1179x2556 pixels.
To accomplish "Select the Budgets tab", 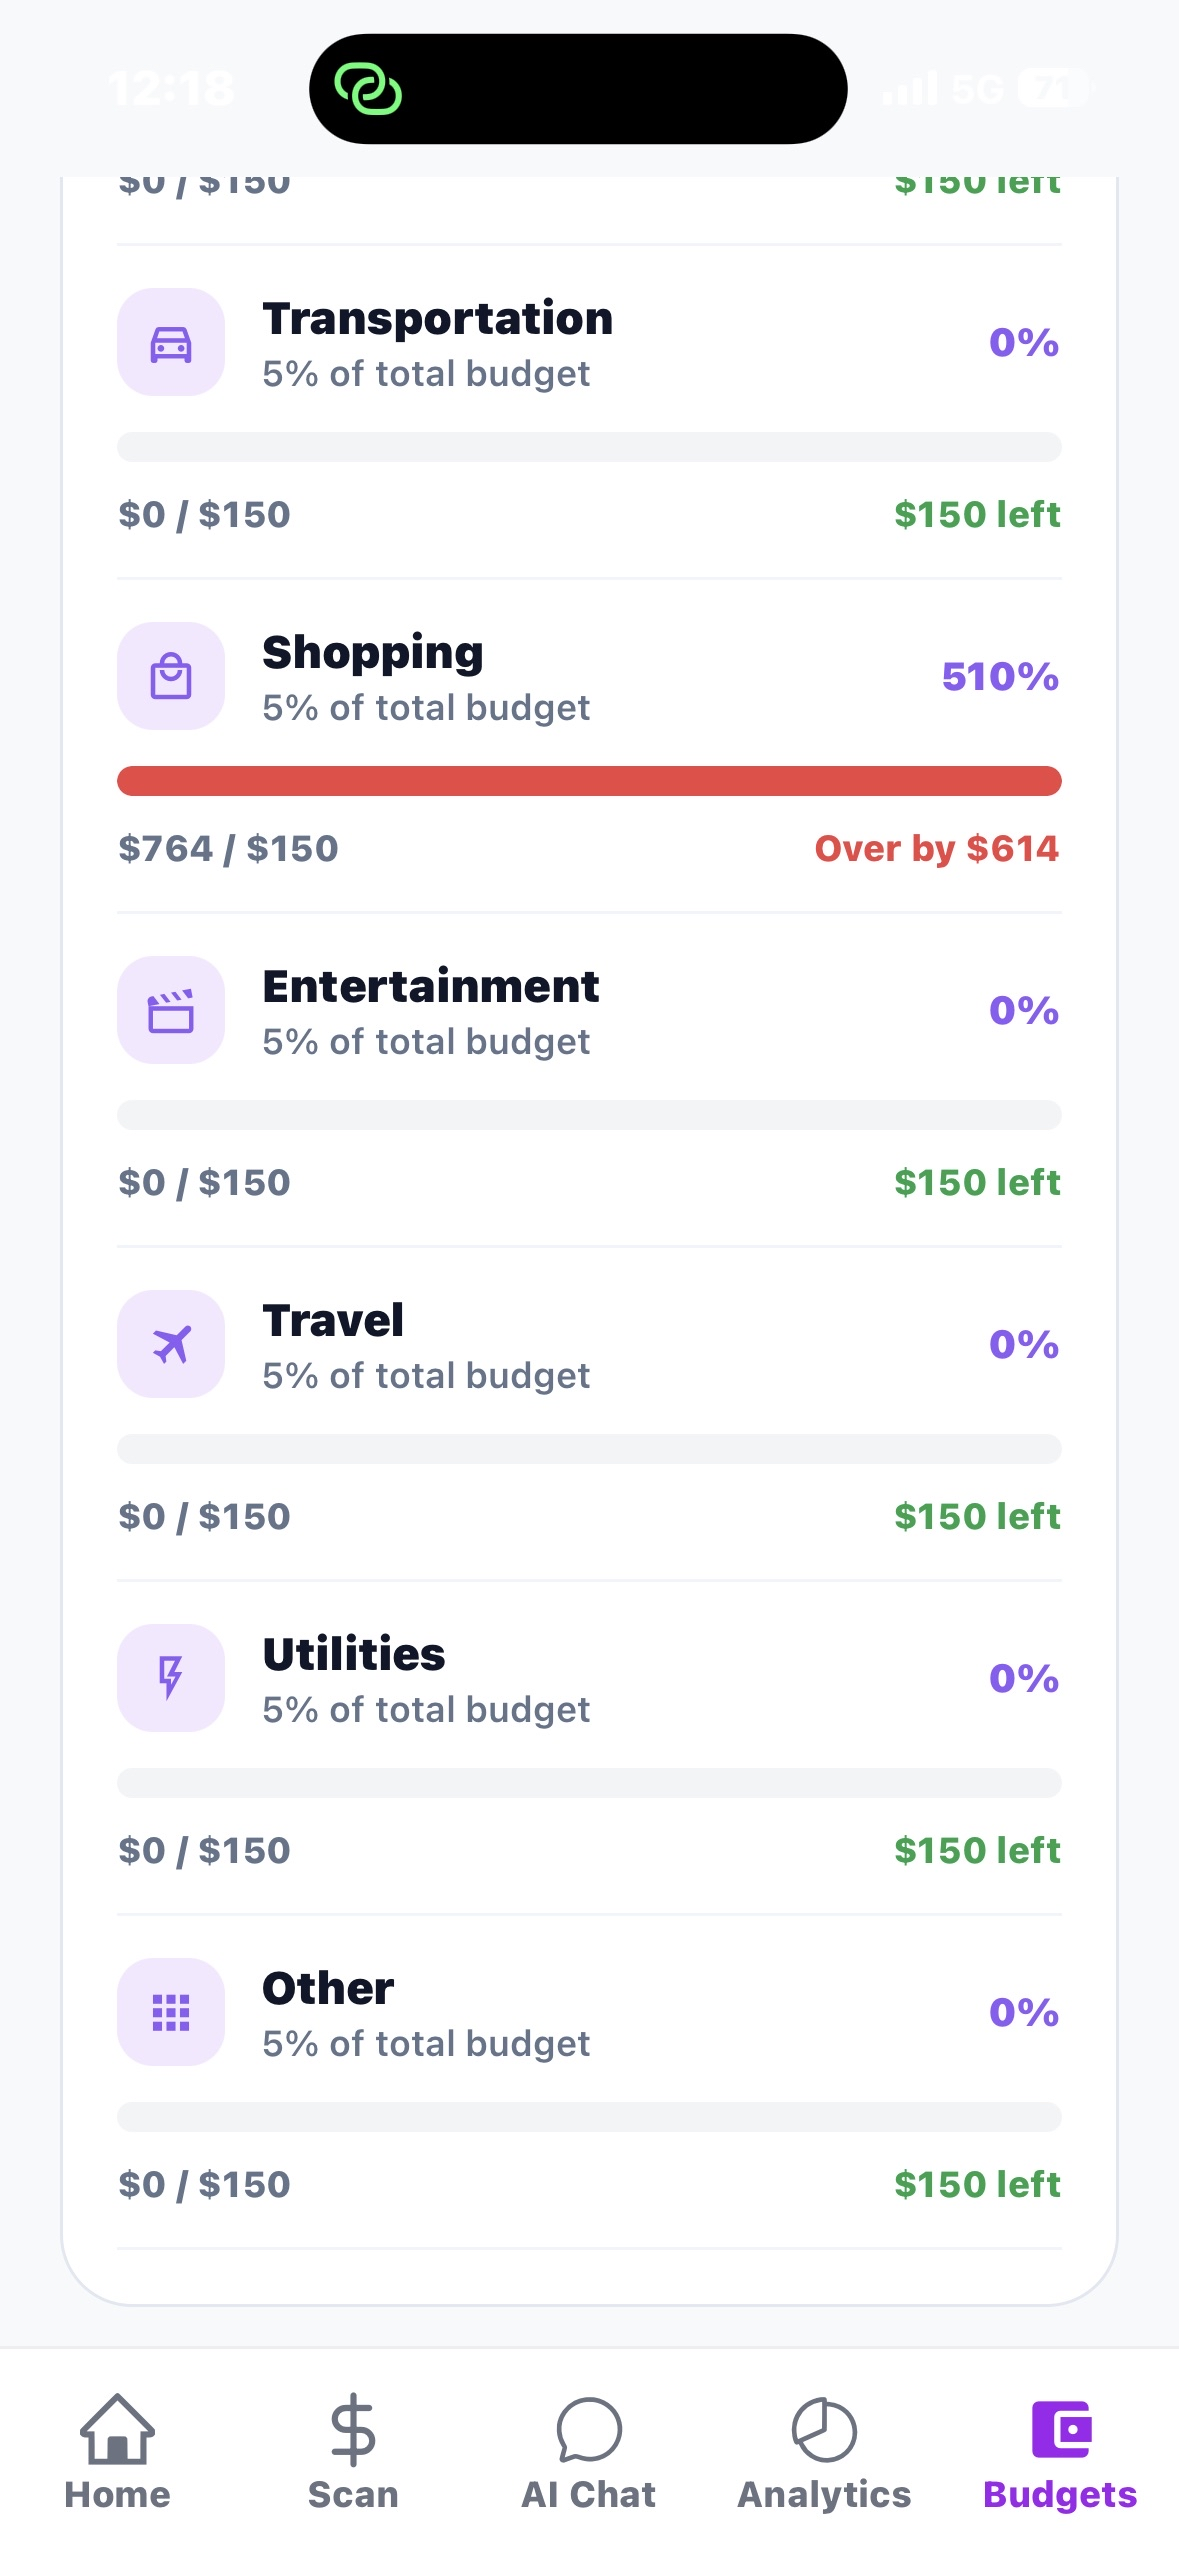I will pyautogui.click(x=1060, y=2452).
